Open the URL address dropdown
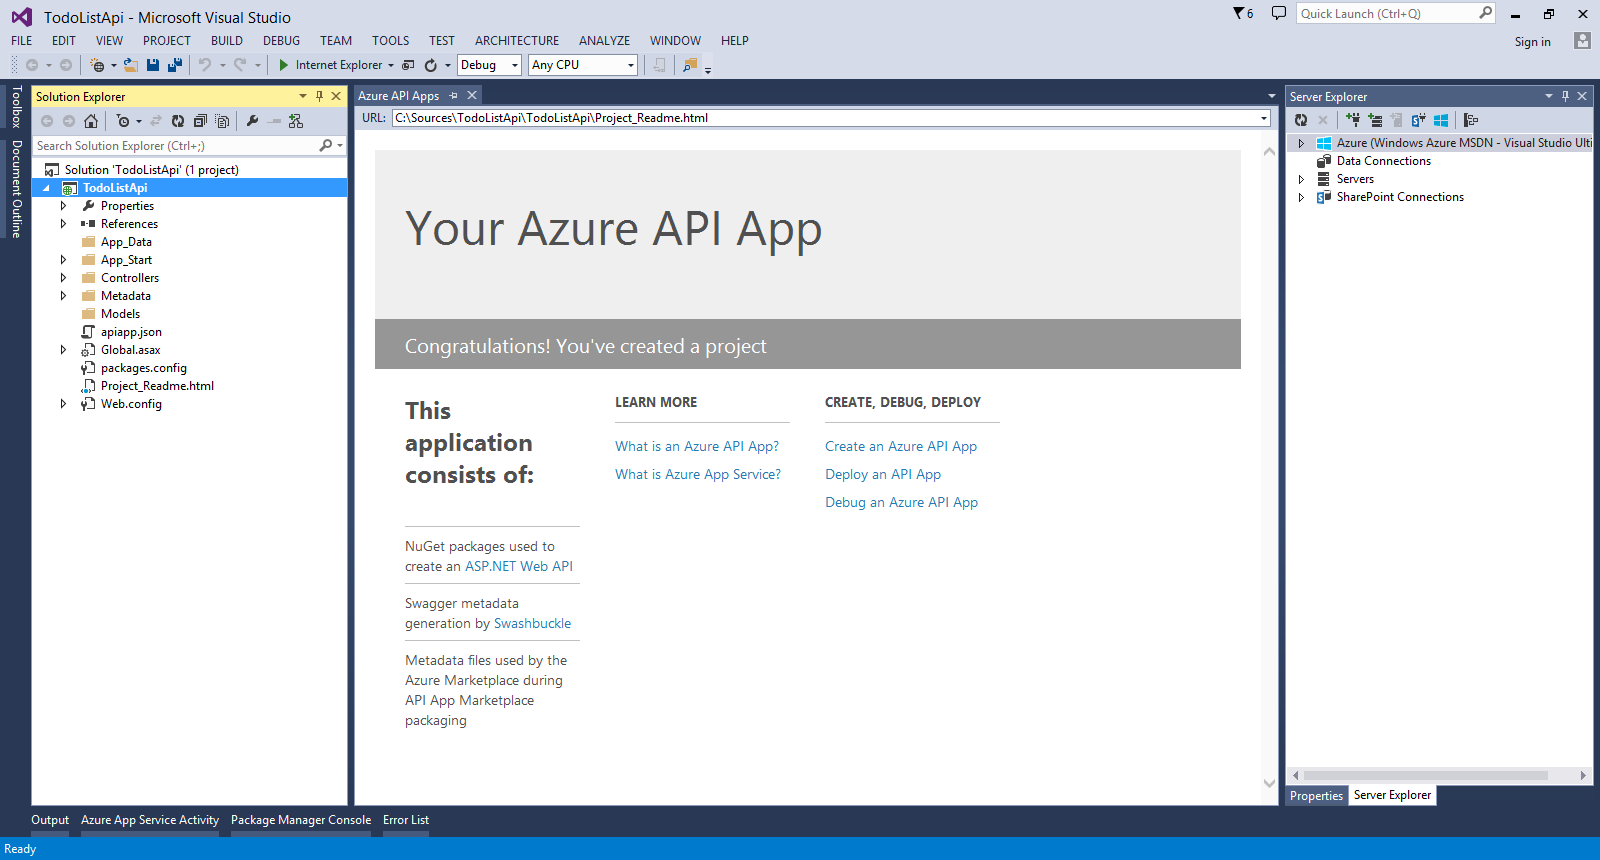This screenshot has width=1600, height=860. (1264, 118)
